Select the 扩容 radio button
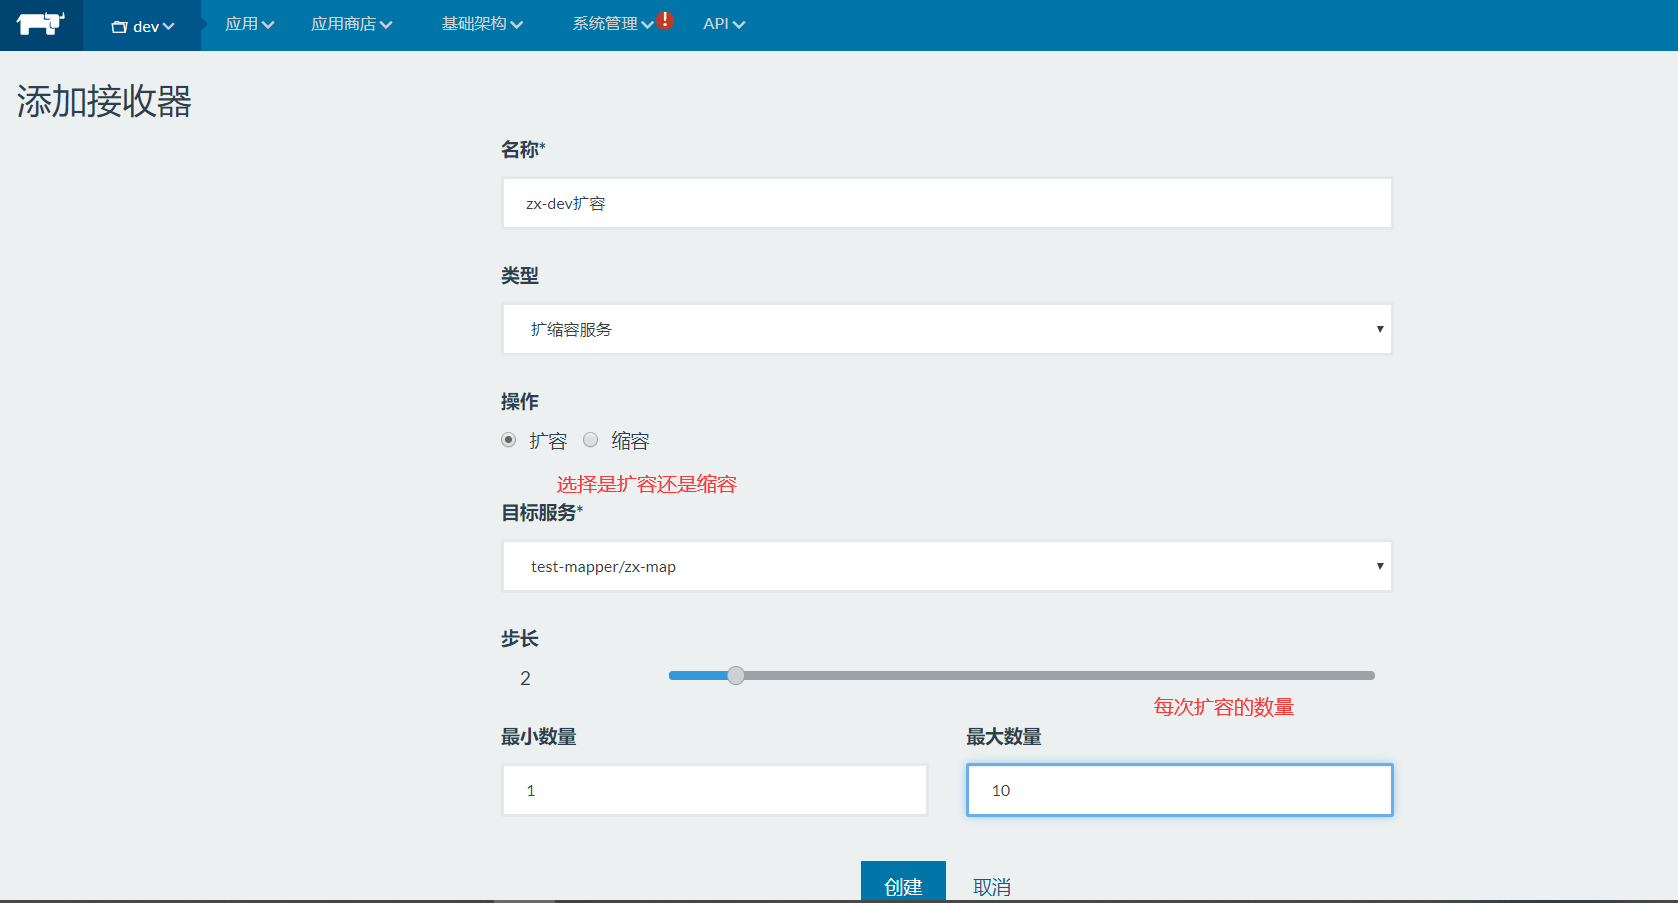 tap(509, 440)
